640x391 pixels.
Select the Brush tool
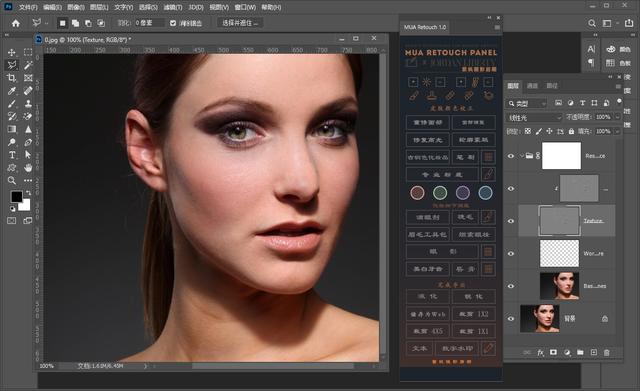pos(11,104)
